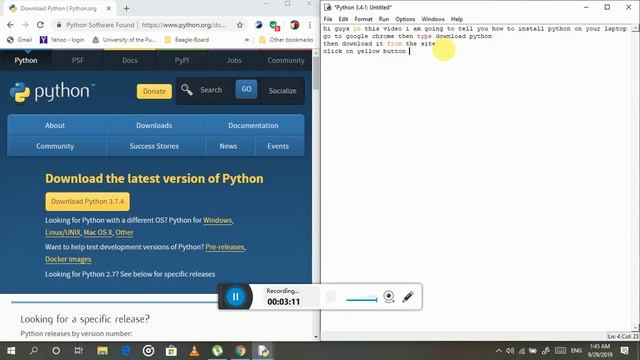Open the Documentation site menu
Image resolution: width=640 pixels, height=360 pixels.
pyautogui.click(x=253, y=125)
